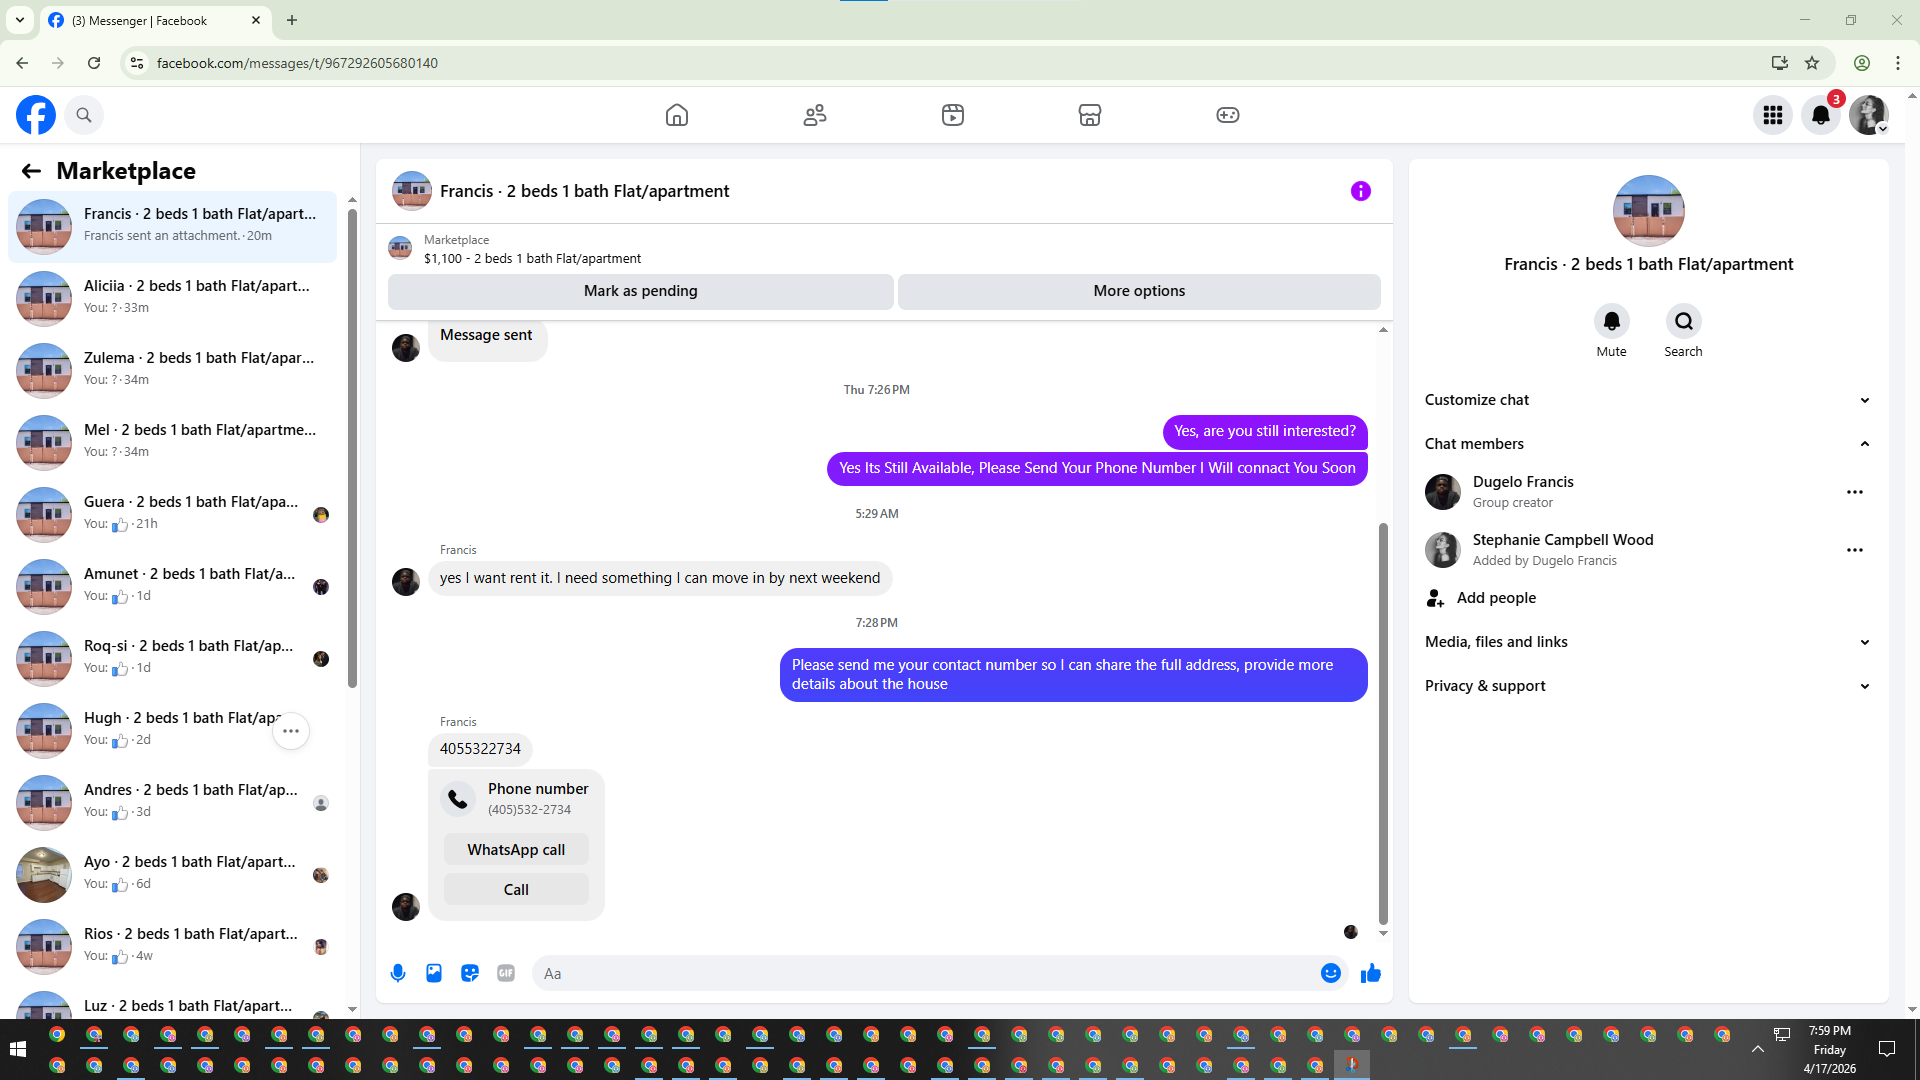Mute this conversation
The width and height of the screenshot is (1920, 1080).
[1611, 322]
